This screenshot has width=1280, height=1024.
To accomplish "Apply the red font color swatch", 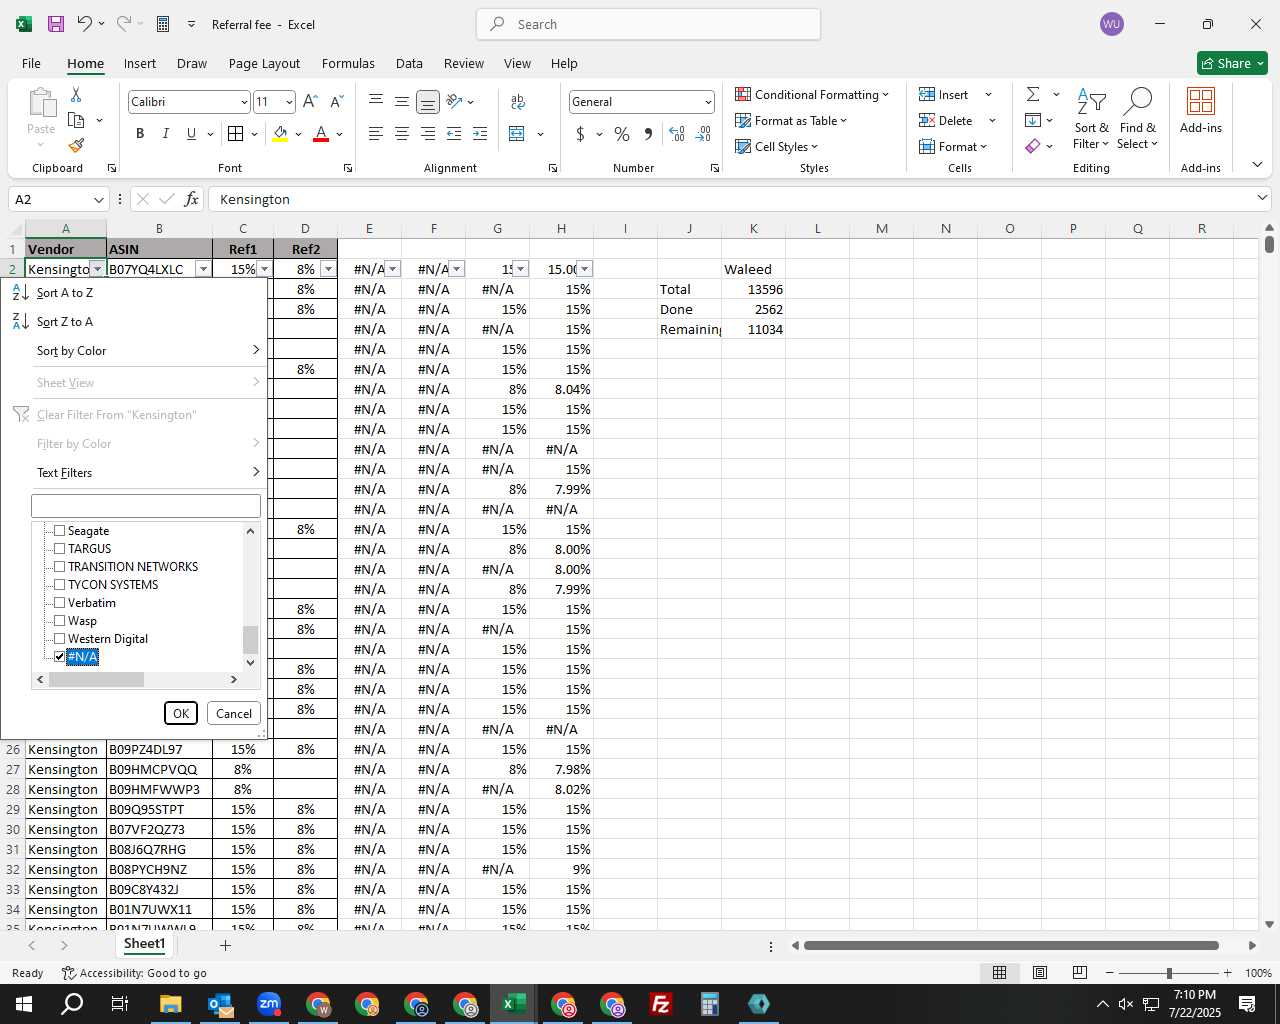I will point(321,134).
